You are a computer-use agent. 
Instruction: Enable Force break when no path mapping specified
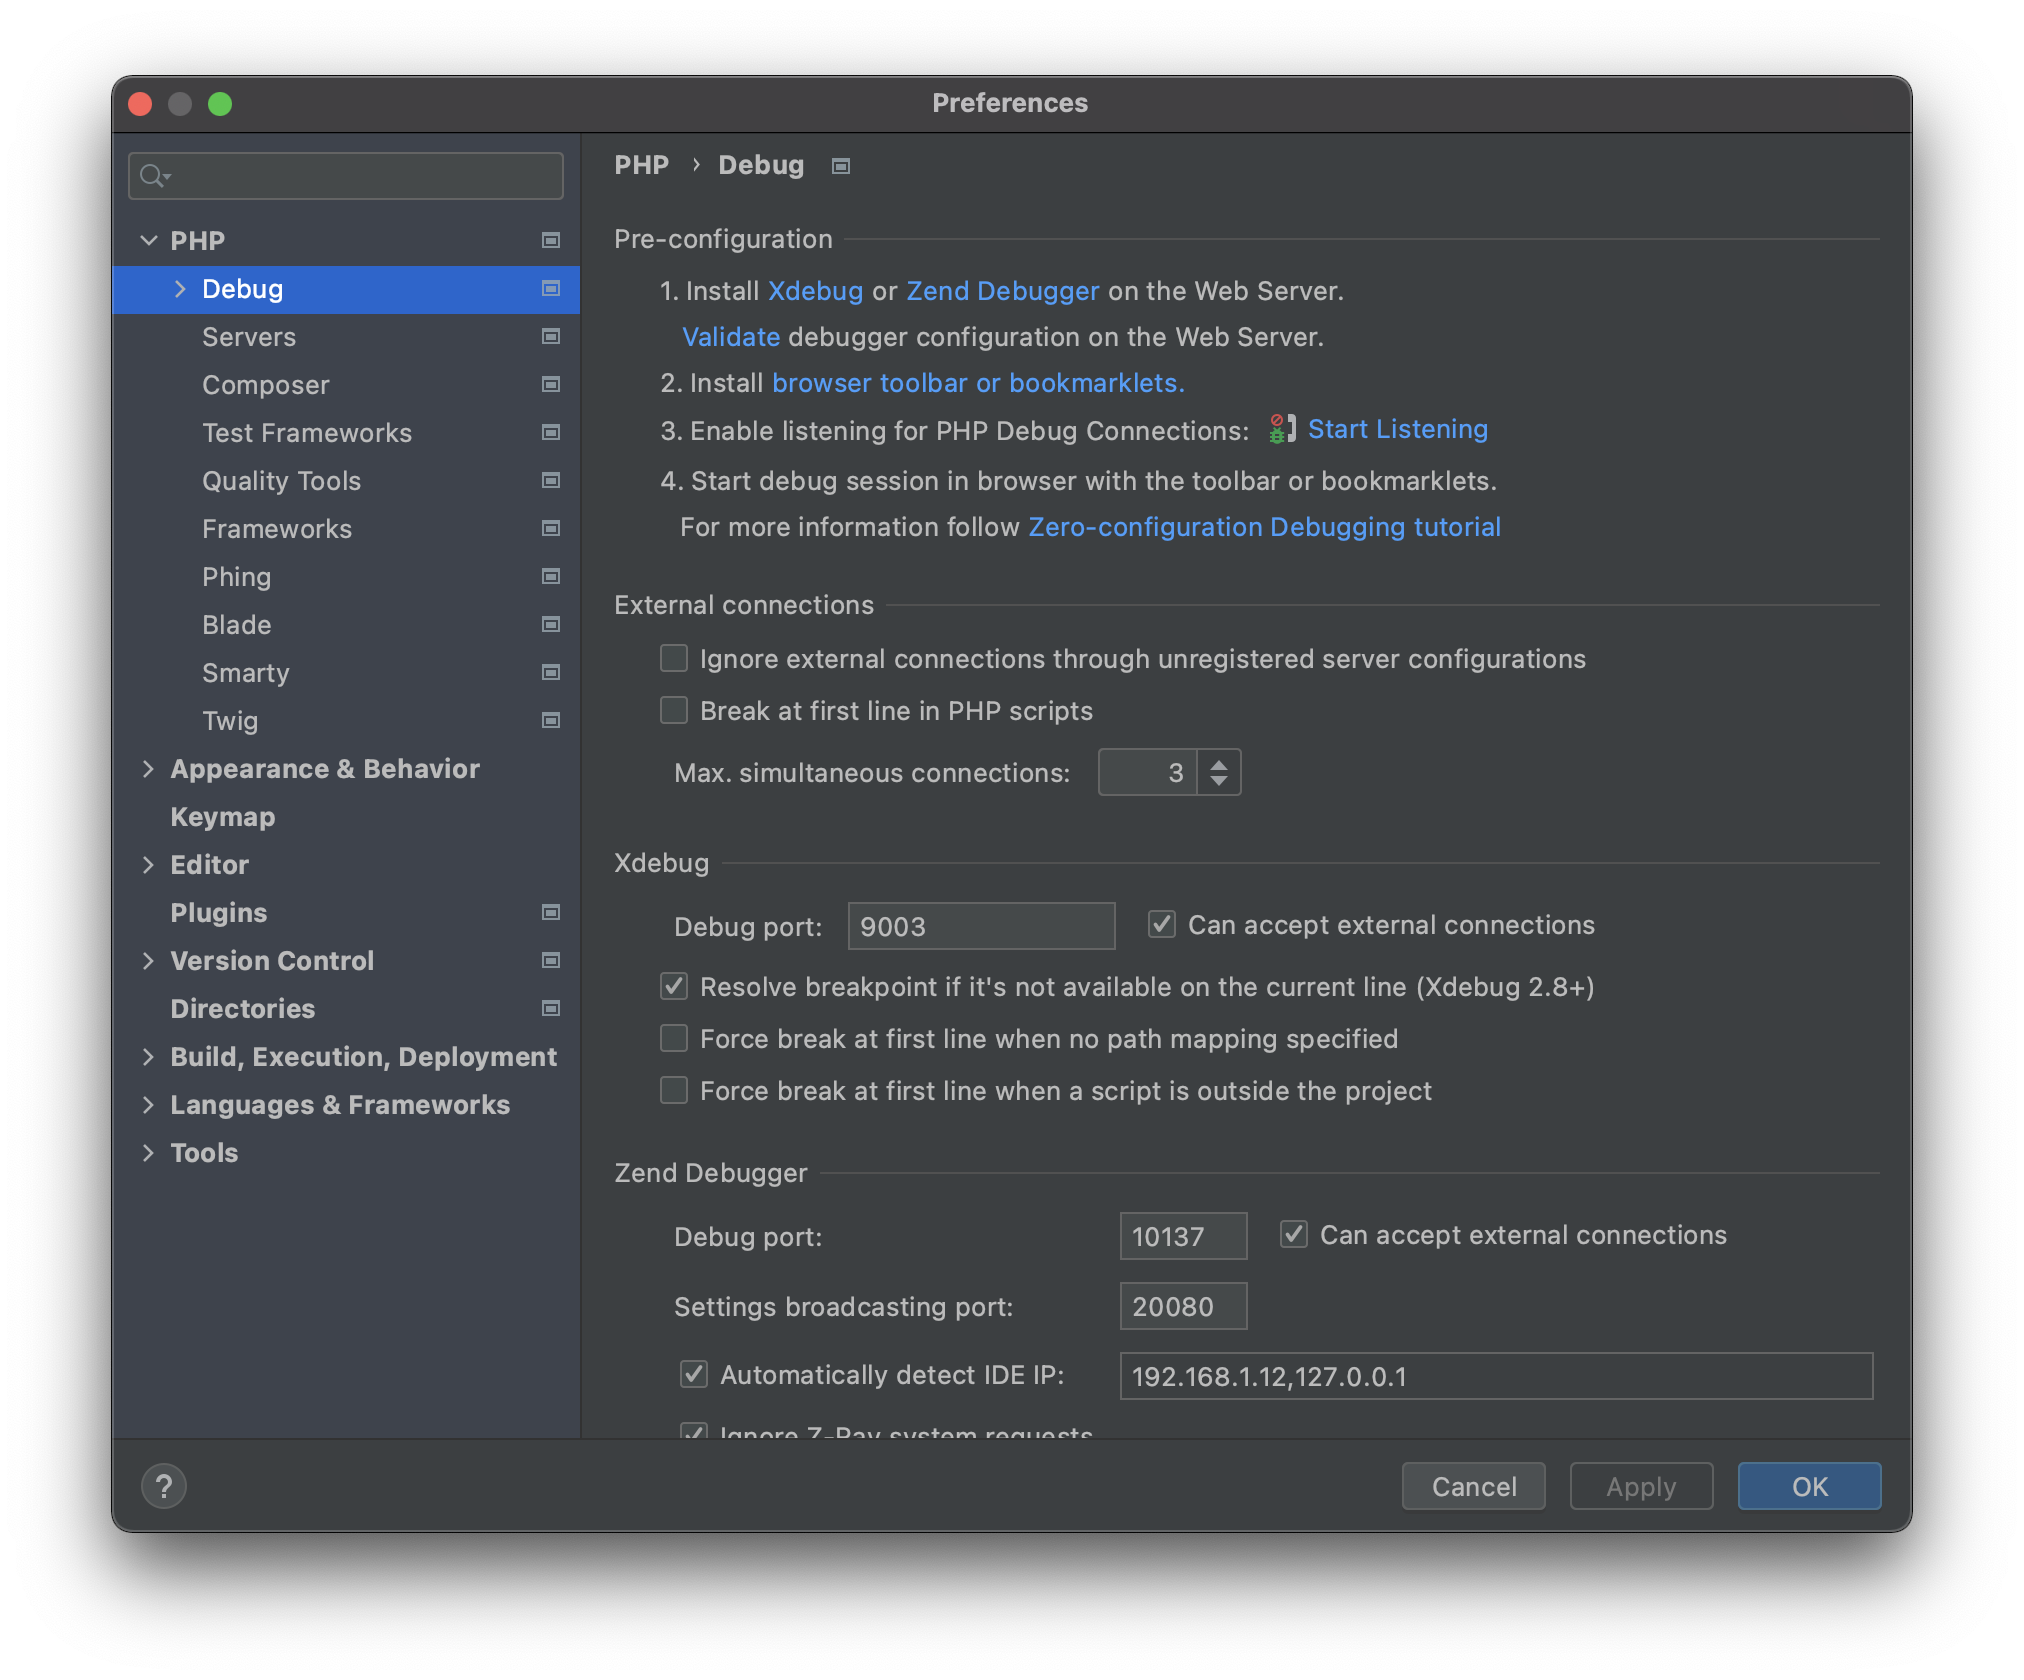[x=674, y=1038]
